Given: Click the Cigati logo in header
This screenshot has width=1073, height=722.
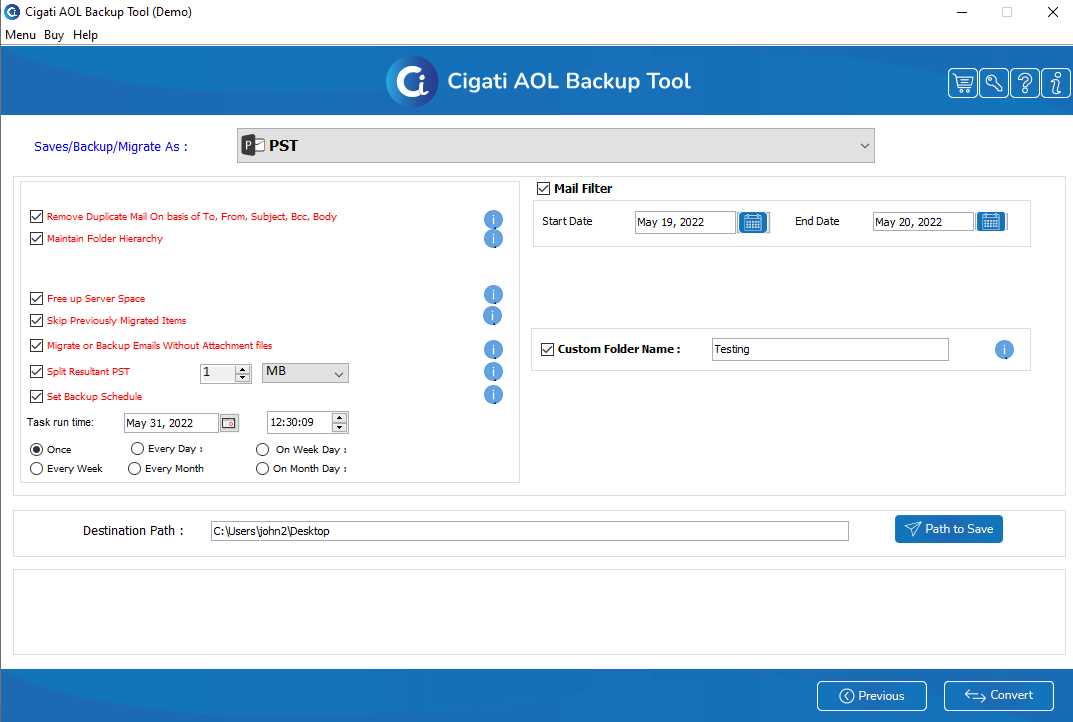Looking at the screenshot, I should [412, 81].
